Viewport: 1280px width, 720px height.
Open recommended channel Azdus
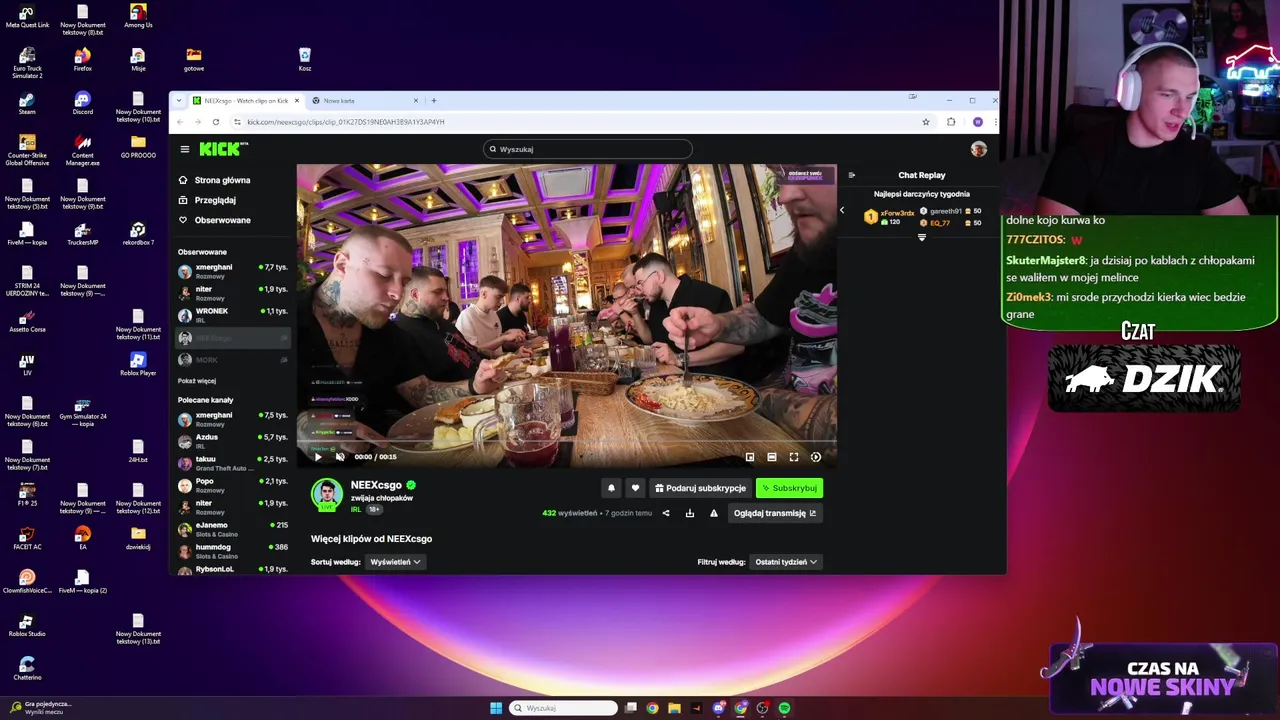[x=232, y=441]
